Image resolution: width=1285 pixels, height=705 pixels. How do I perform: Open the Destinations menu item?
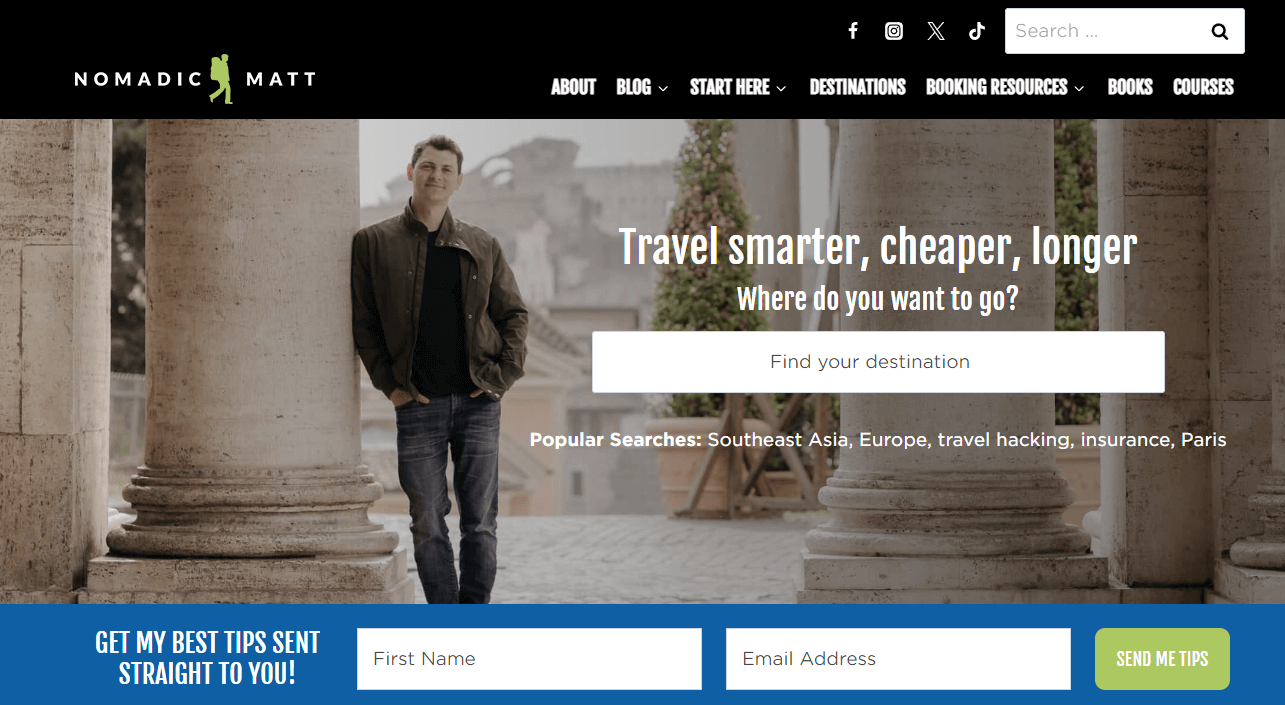pos(857,87)
